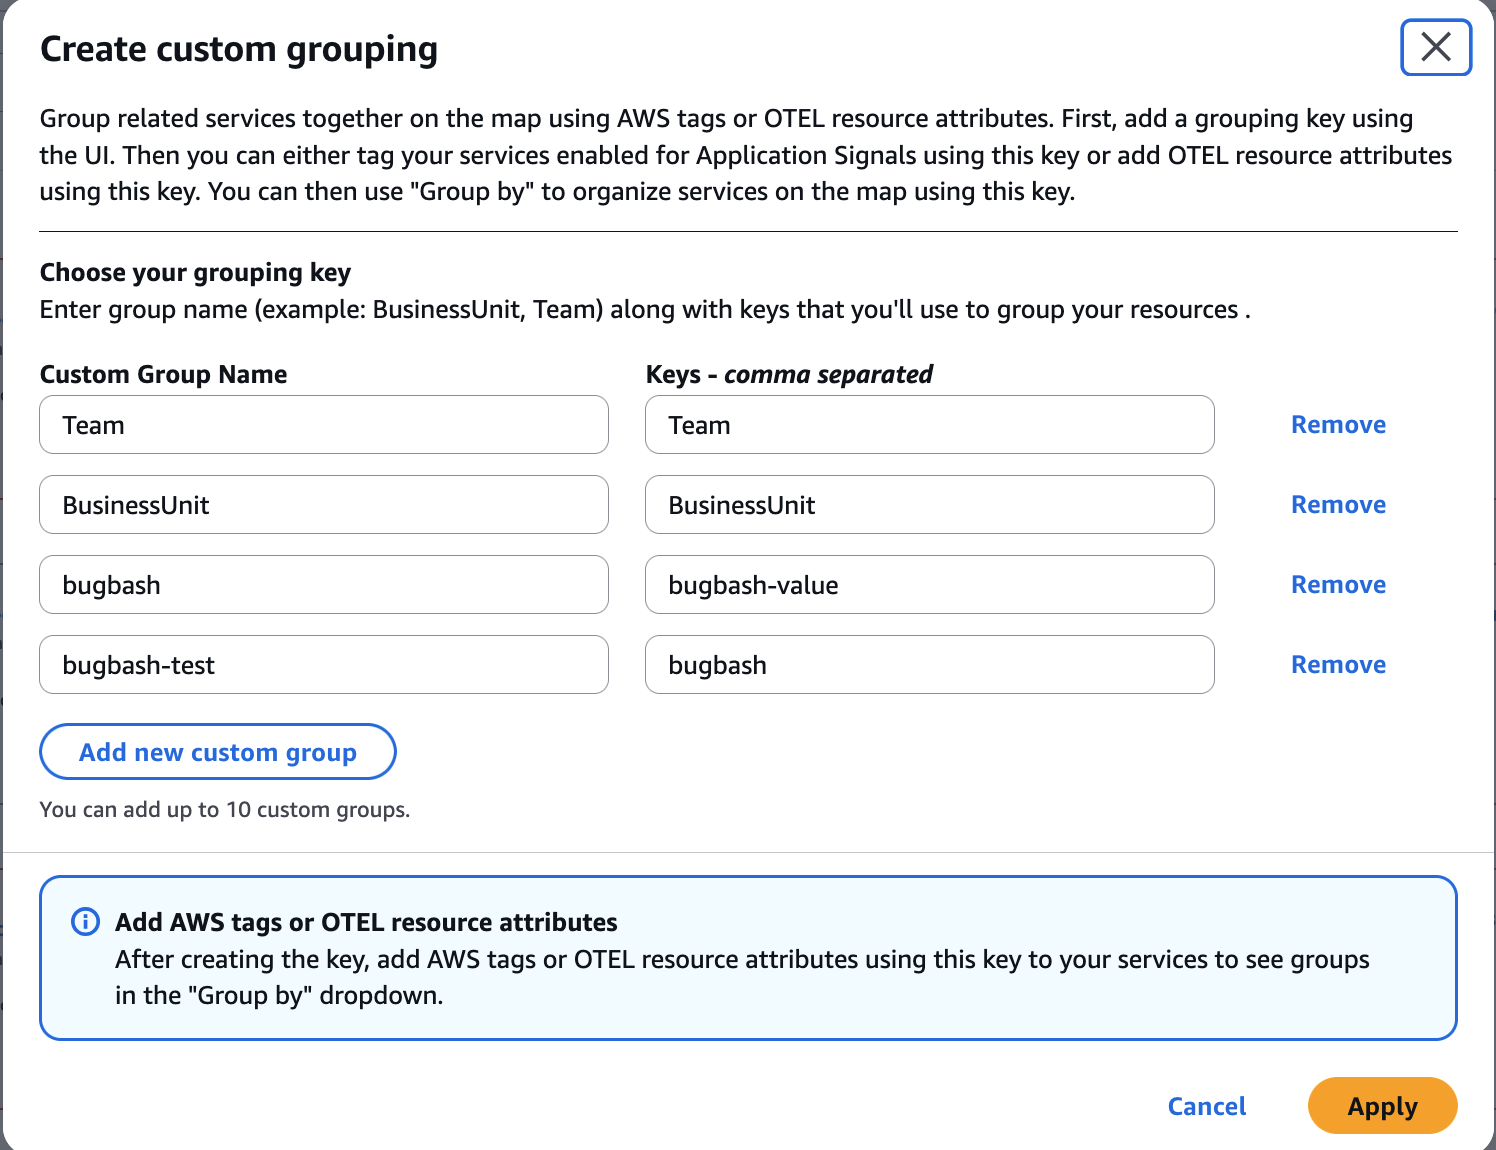
Task: Click the BusinessUnit keys input
Action: [929, 504]
